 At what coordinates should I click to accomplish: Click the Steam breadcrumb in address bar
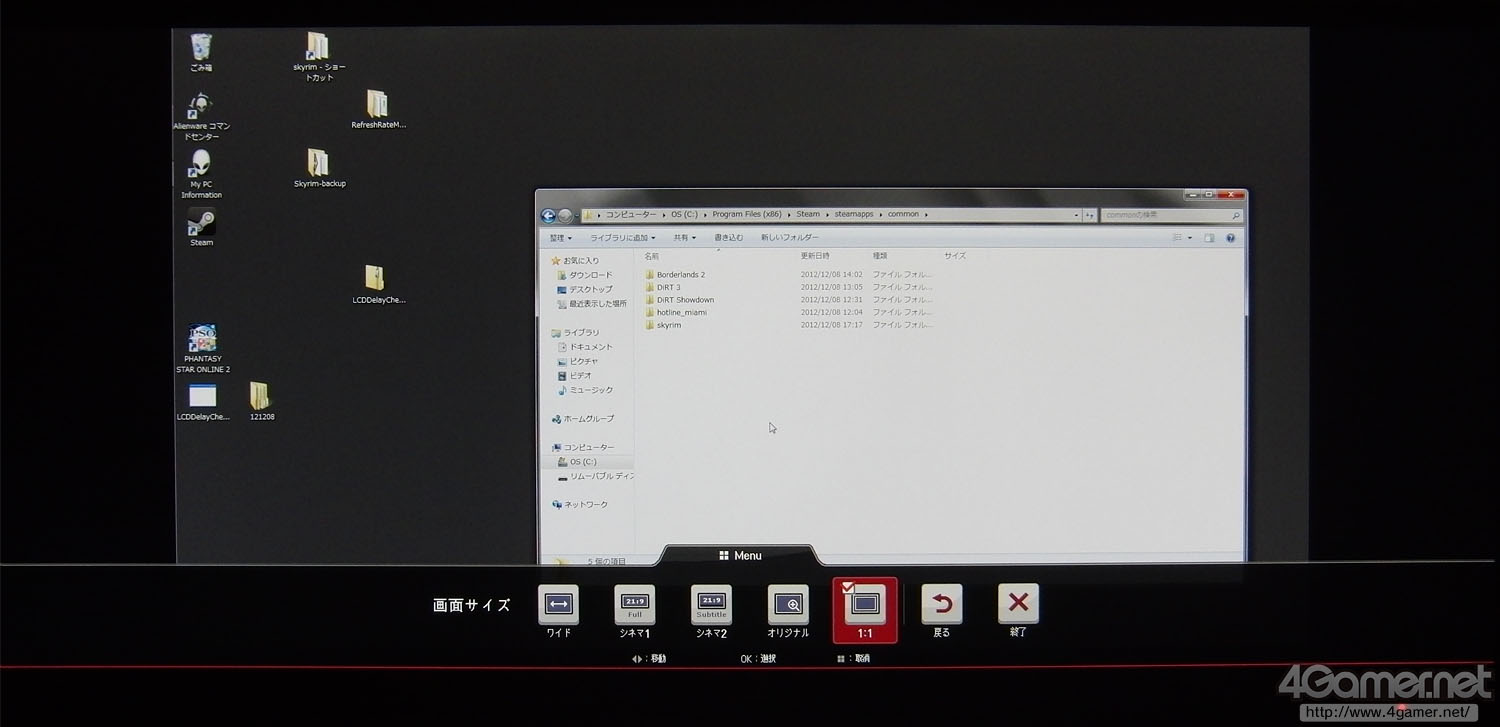[808, 215]
